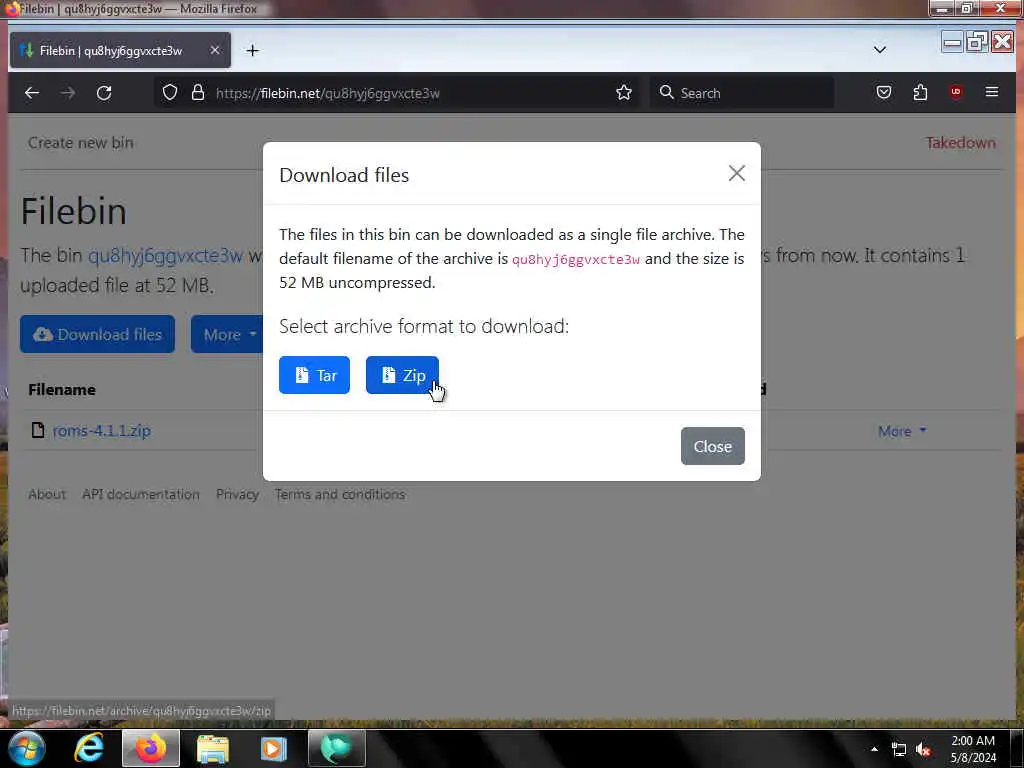Open Windows Explorer from the taskbar
Image resolution: width=1024 pixels, height=768 pixels.
click(x=213, y=748)
